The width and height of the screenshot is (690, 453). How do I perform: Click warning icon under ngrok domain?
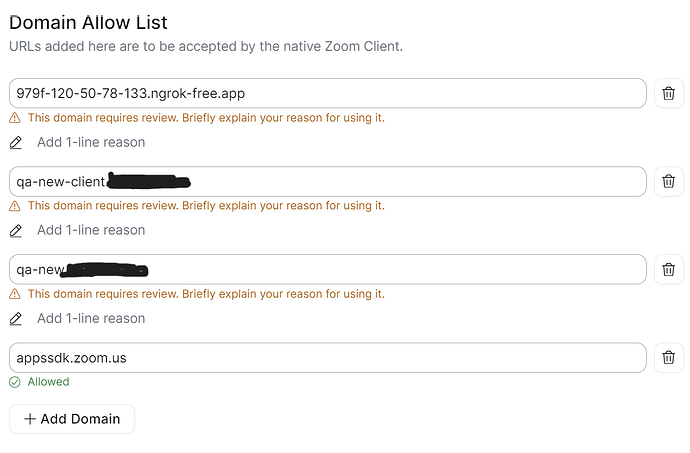pyautogui.click(x=15, y=118)
